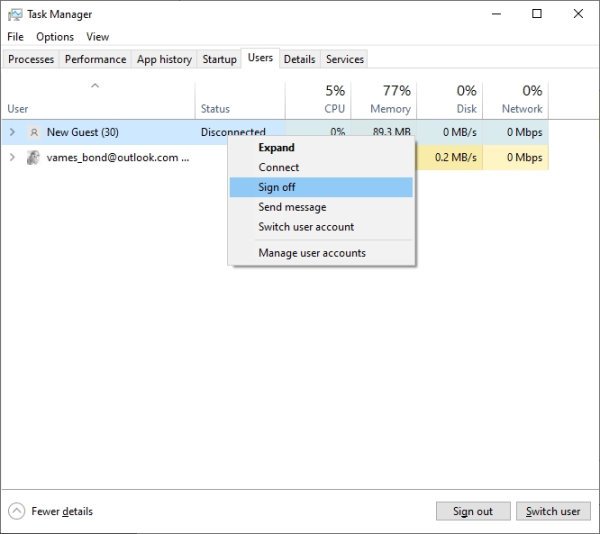Open the View menu
This screenshot has height=534, width=600.
pyautogui.click(x=97, y=37)
